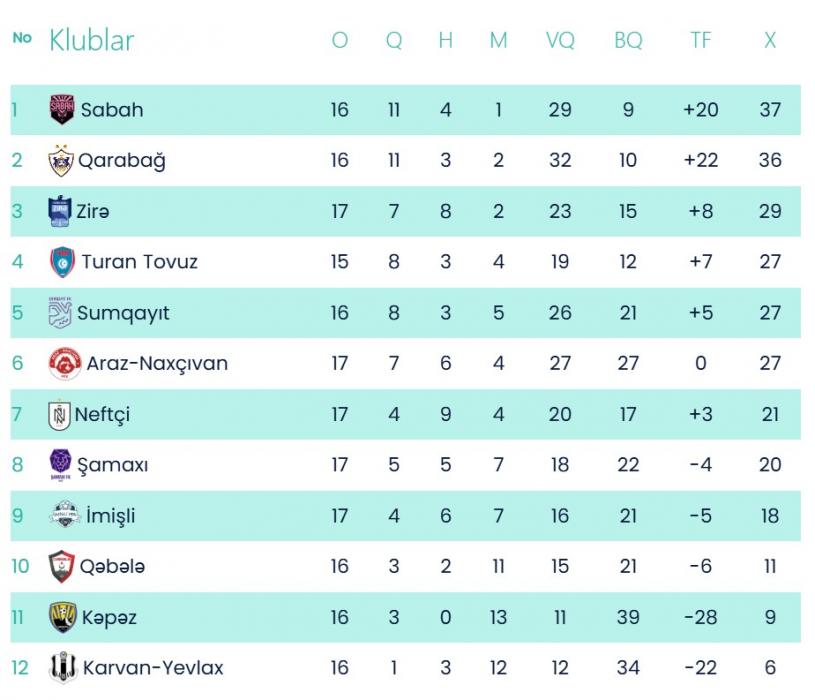This screenshot has width=815, height=700.
Task: Select the Zirə club logo
Action: coord(61,211)
